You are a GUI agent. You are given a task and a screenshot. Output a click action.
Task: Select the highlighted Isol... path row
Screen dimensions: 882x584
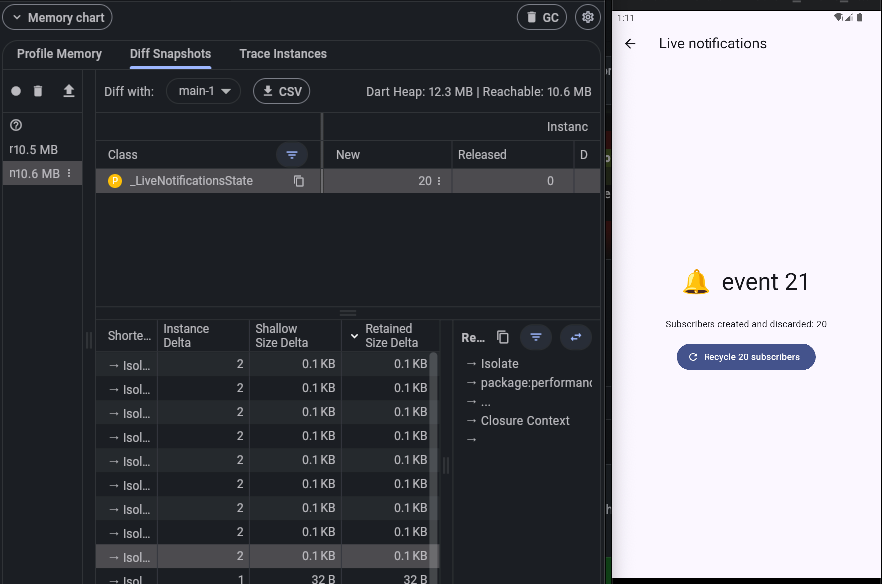coord(267,556)
